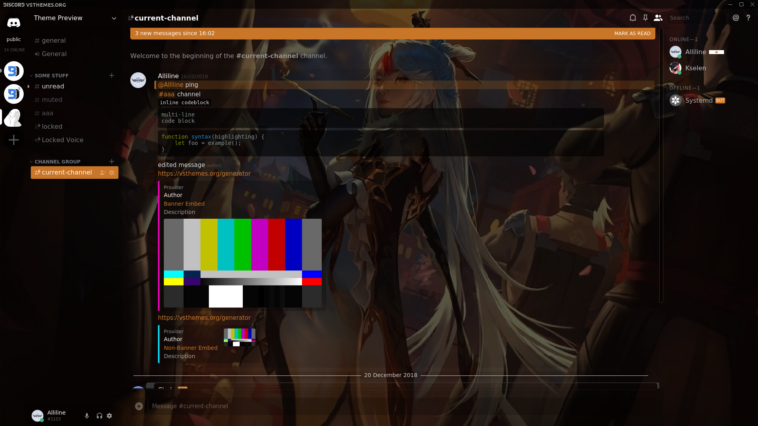This screenshot has height=426, width=758.
Task: Click the color bars banner embed image
Action: [x=242, y=263]
